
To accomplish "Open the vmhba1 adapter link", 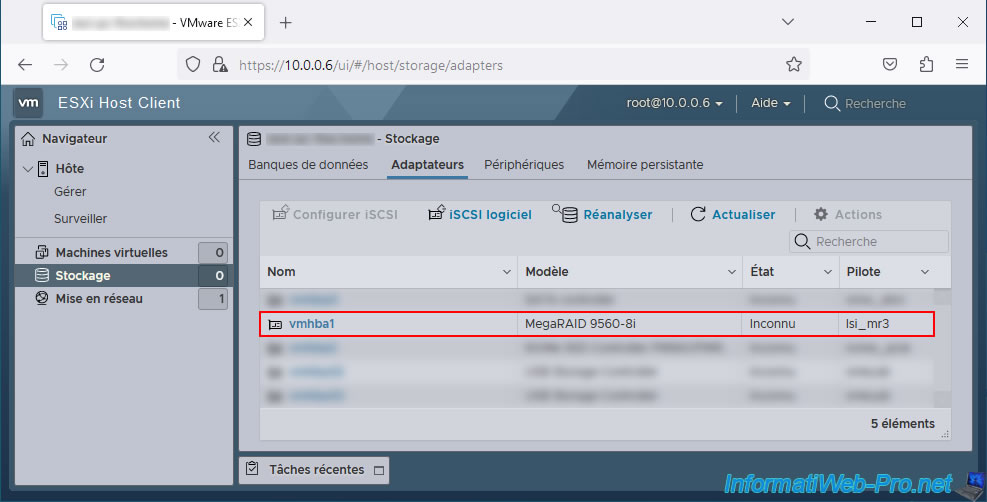I will 312,324.
